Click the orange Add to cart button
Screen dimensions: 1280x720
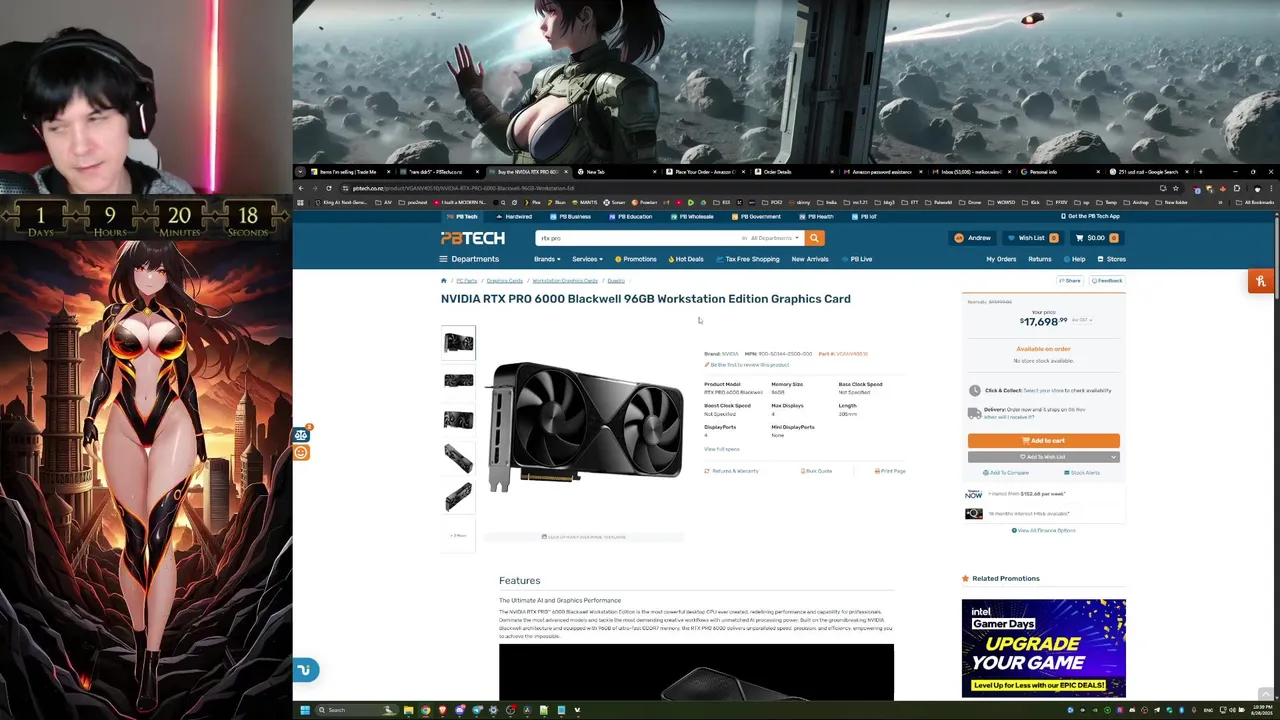[1043, 441]
